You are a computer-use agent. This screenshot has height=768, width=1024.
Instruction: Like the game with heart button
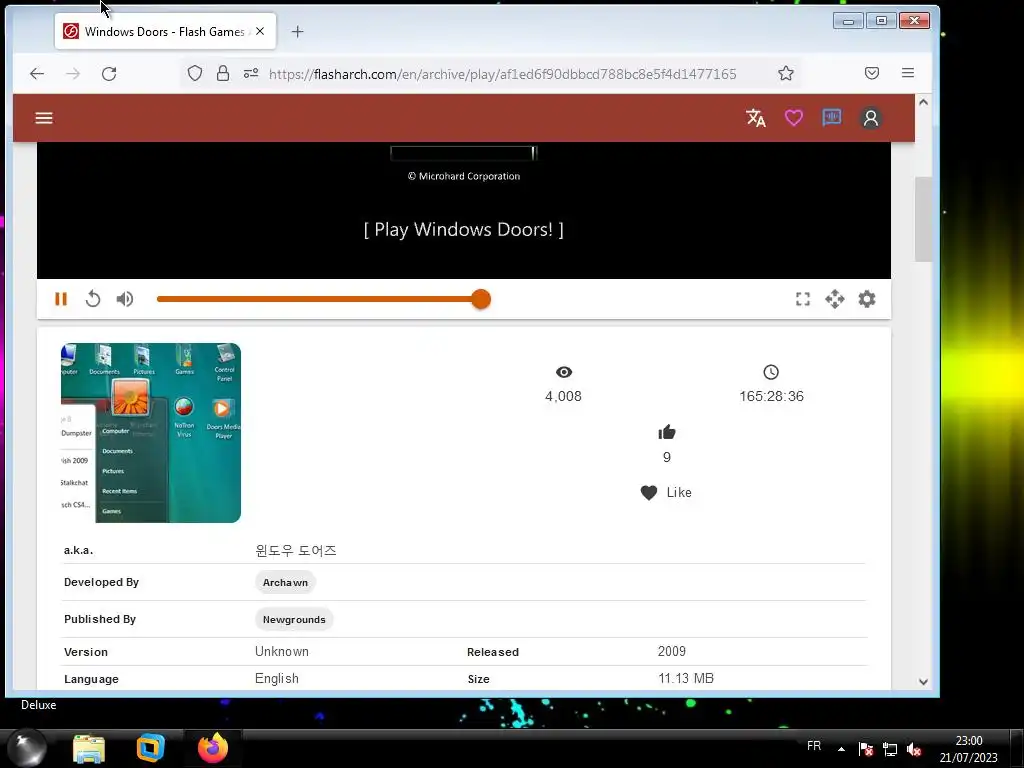point(665,492)
